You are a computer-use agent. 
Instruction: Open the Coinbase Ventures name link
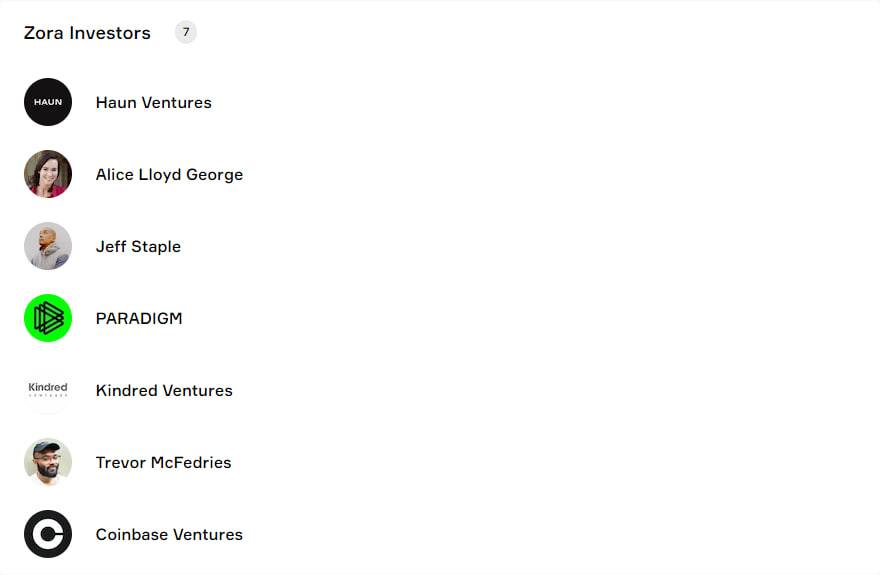coord(169,534)
